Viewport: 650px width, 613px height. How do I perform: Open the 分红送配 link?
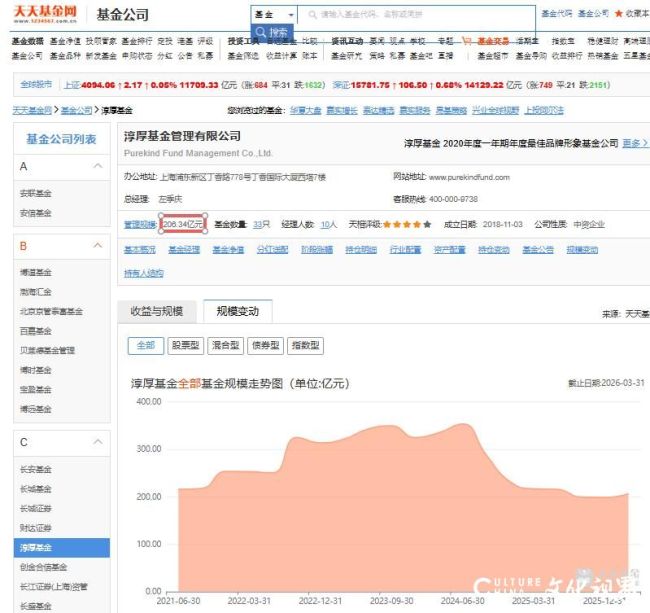point(272,250)
